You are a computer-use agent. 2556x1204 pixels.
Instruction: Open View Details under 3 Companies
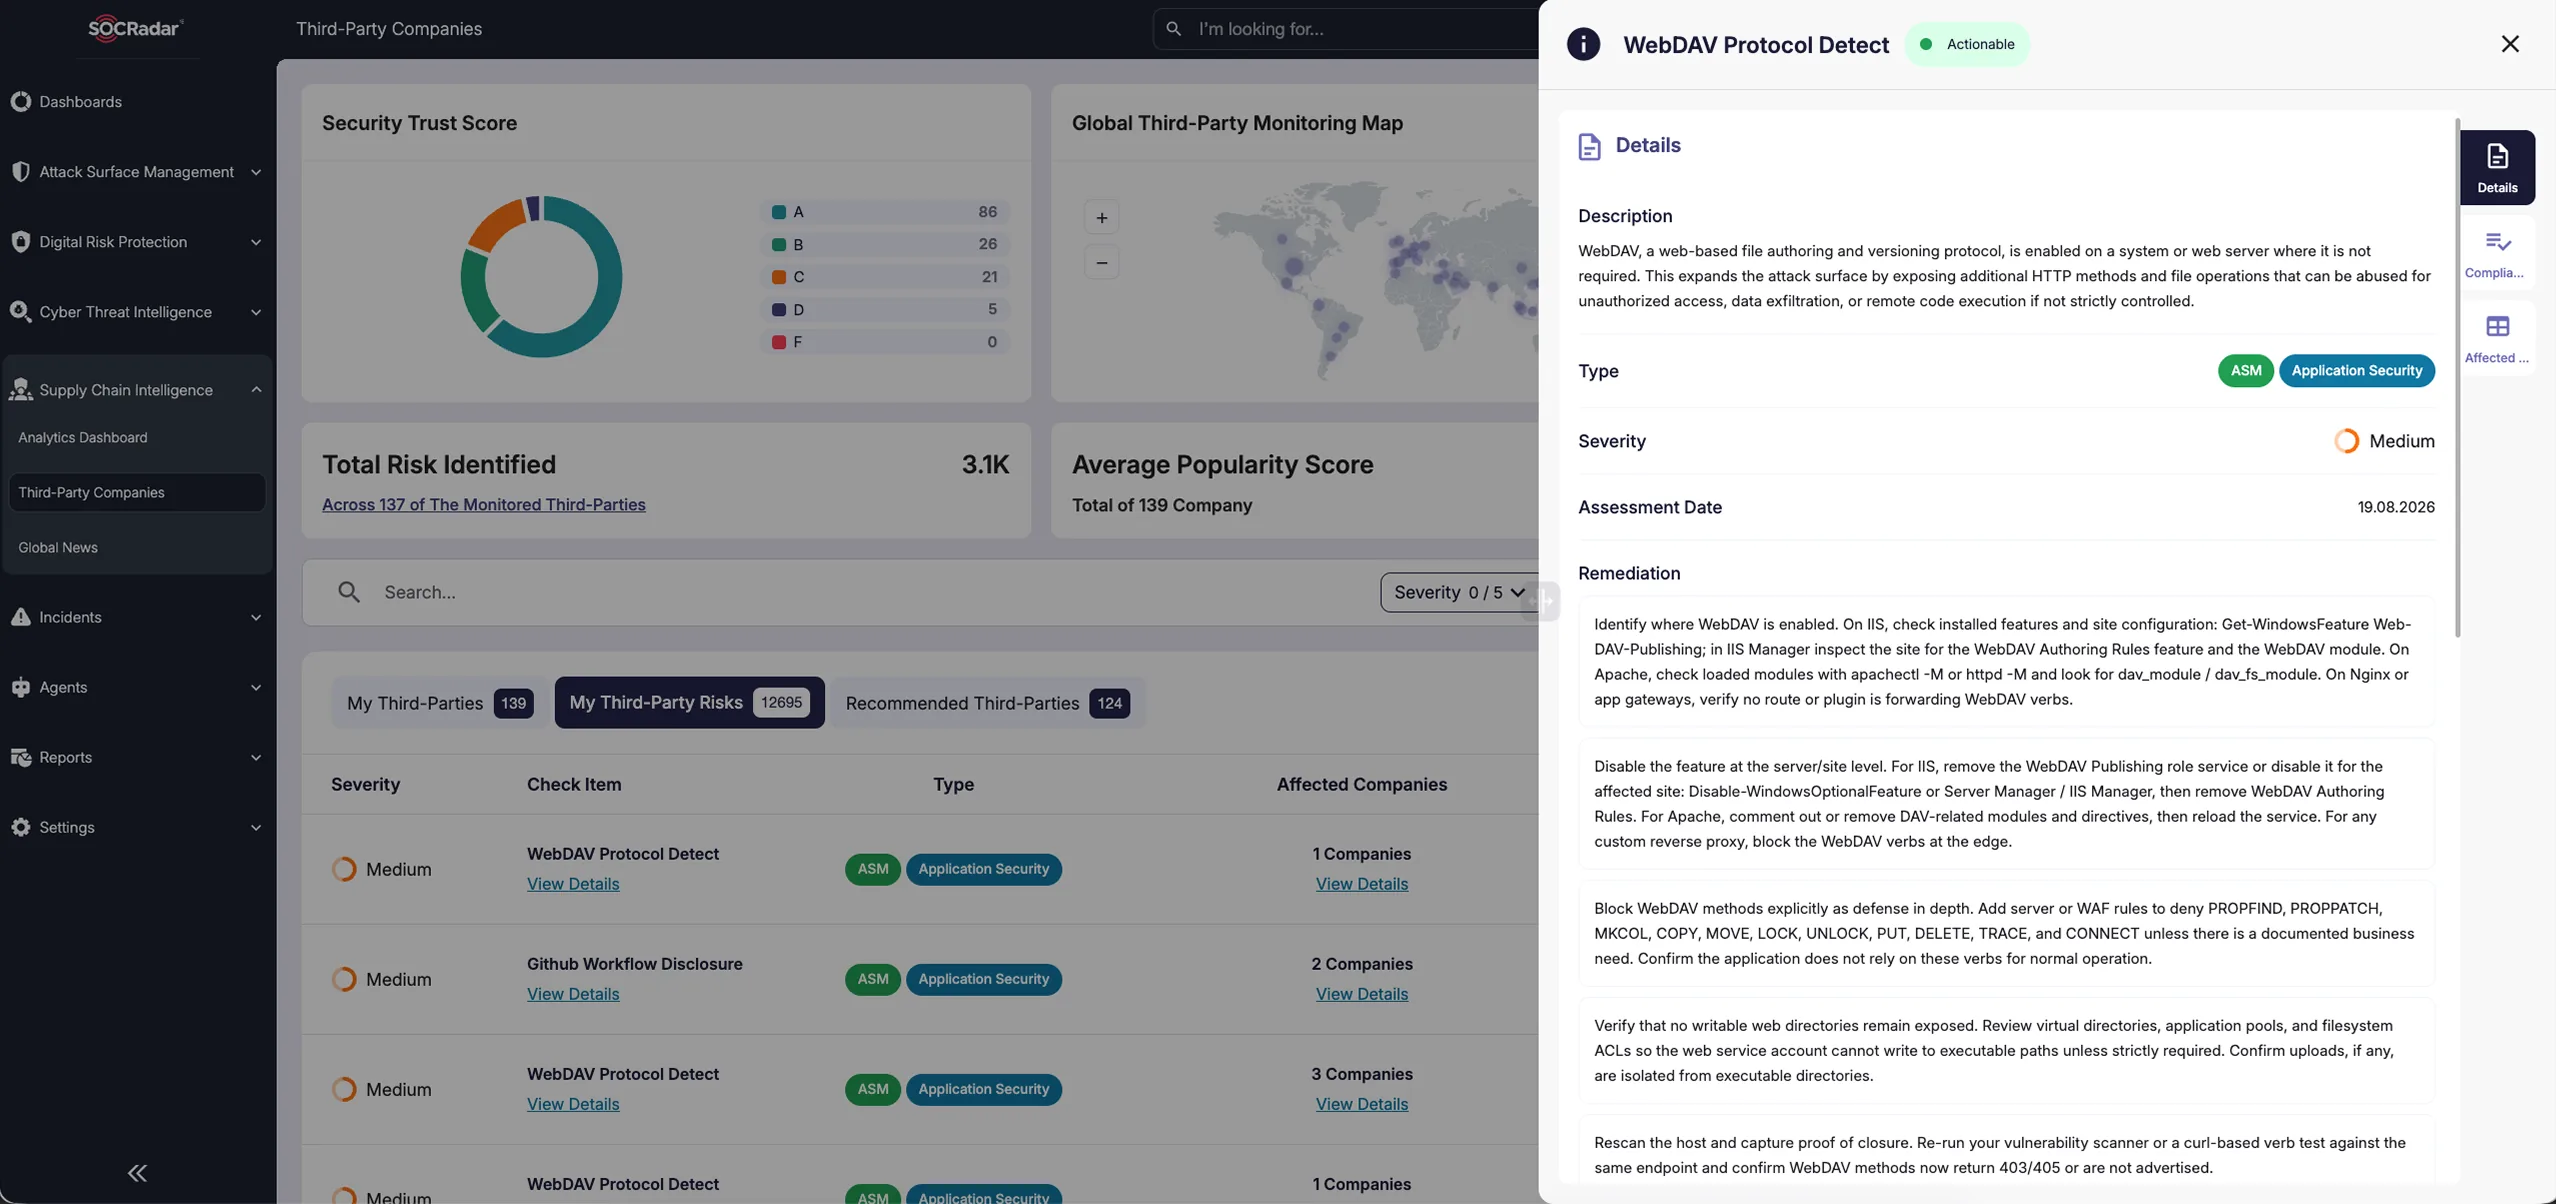1361,1104
